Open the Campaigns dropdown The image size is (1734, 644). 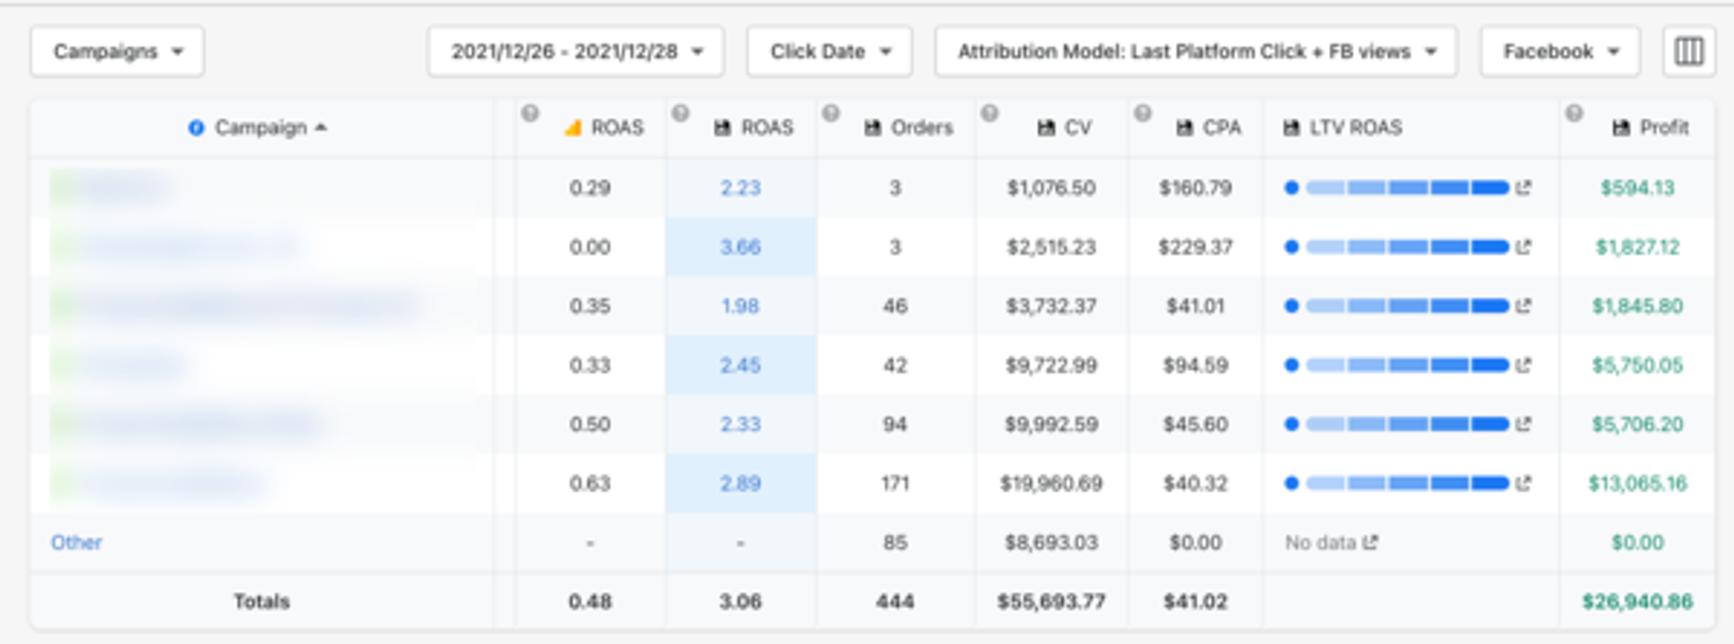point(117,52)
